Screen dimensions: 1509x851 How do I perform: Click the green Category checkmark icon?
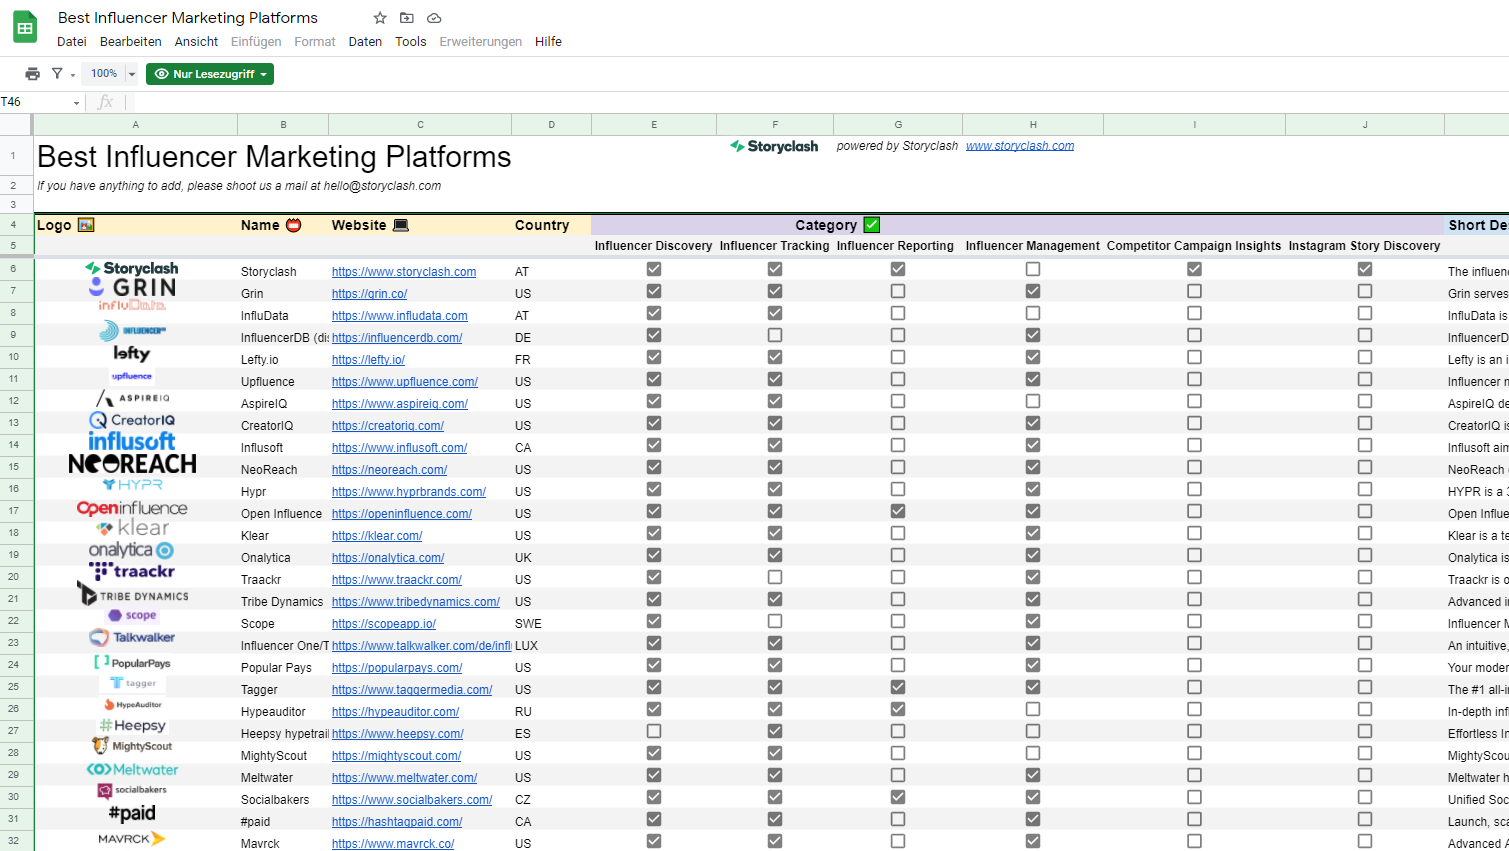click(872, 225)
